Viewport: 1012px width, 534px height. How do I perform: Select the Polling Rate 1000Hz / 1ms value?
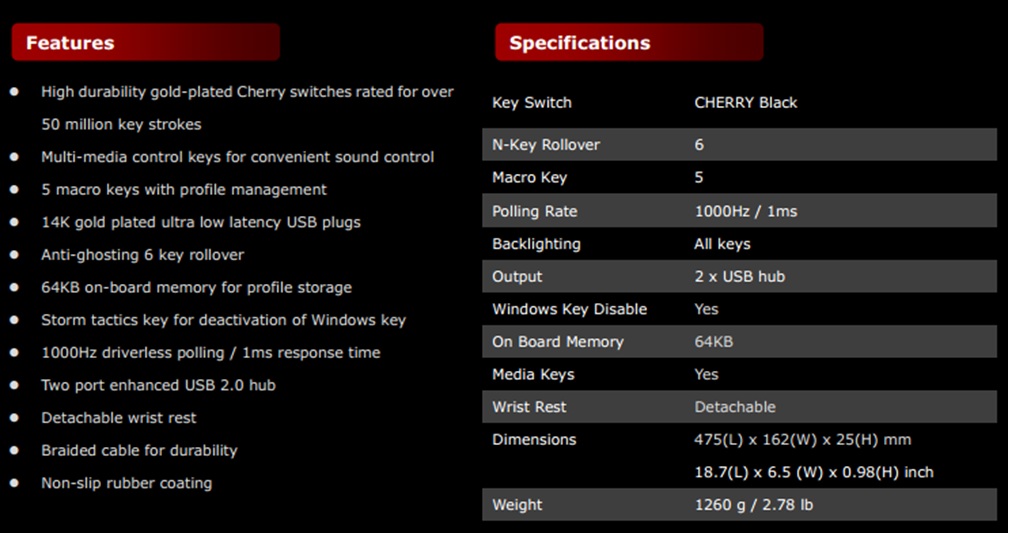pyautogui.click(x=746, y=212)
